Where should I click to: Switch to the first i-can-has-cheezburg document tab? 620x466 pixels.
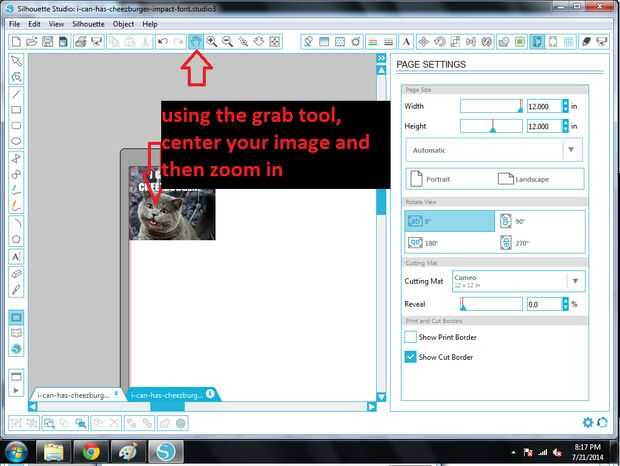click(x=77, y=395)
